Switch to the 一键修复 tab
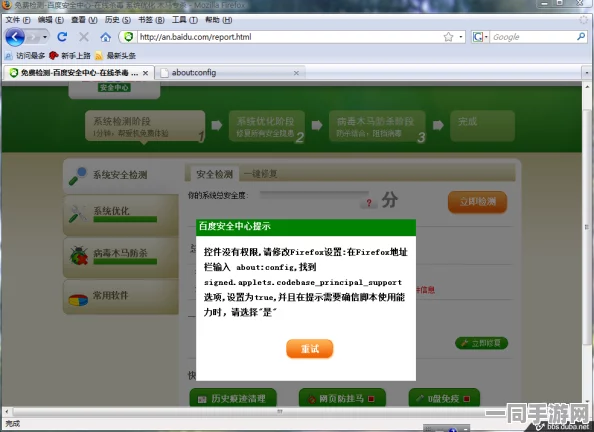 [261, 174]
